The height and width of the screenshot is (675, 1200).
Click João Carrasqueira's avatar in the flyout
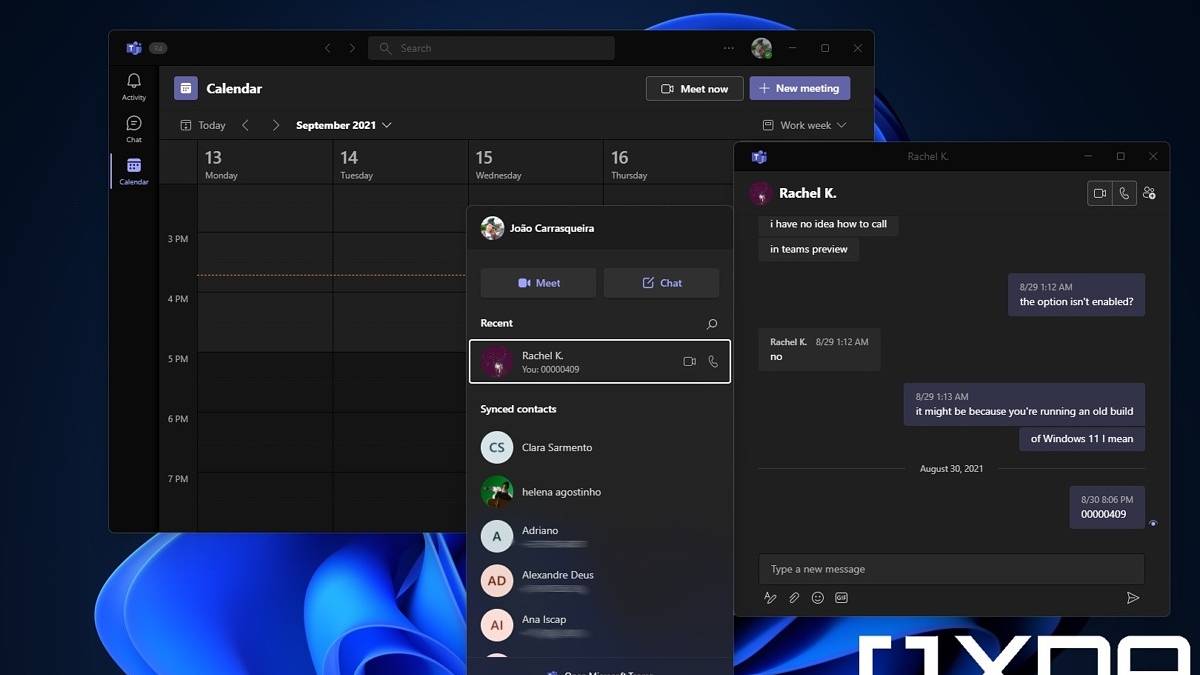tap(492, 228)
